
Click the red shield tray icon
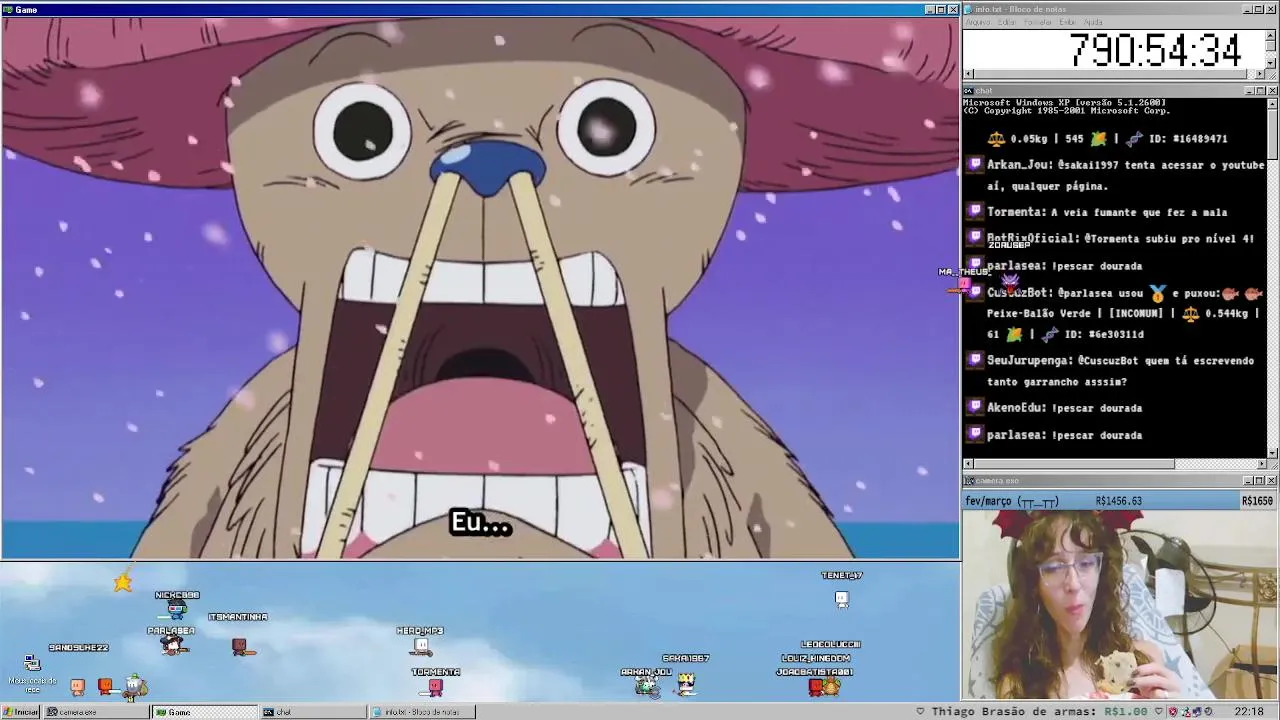[x=1173, y=712]
